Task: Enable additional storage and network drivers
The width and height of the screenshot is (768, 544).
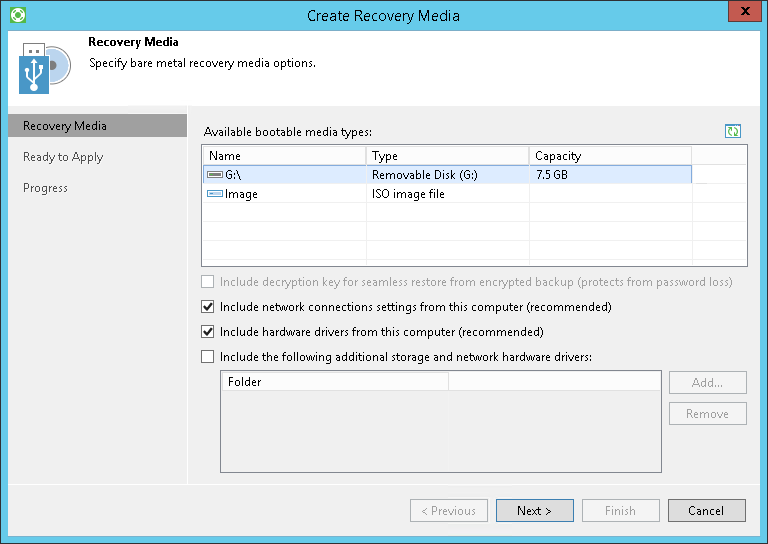Action: point(208,356)
